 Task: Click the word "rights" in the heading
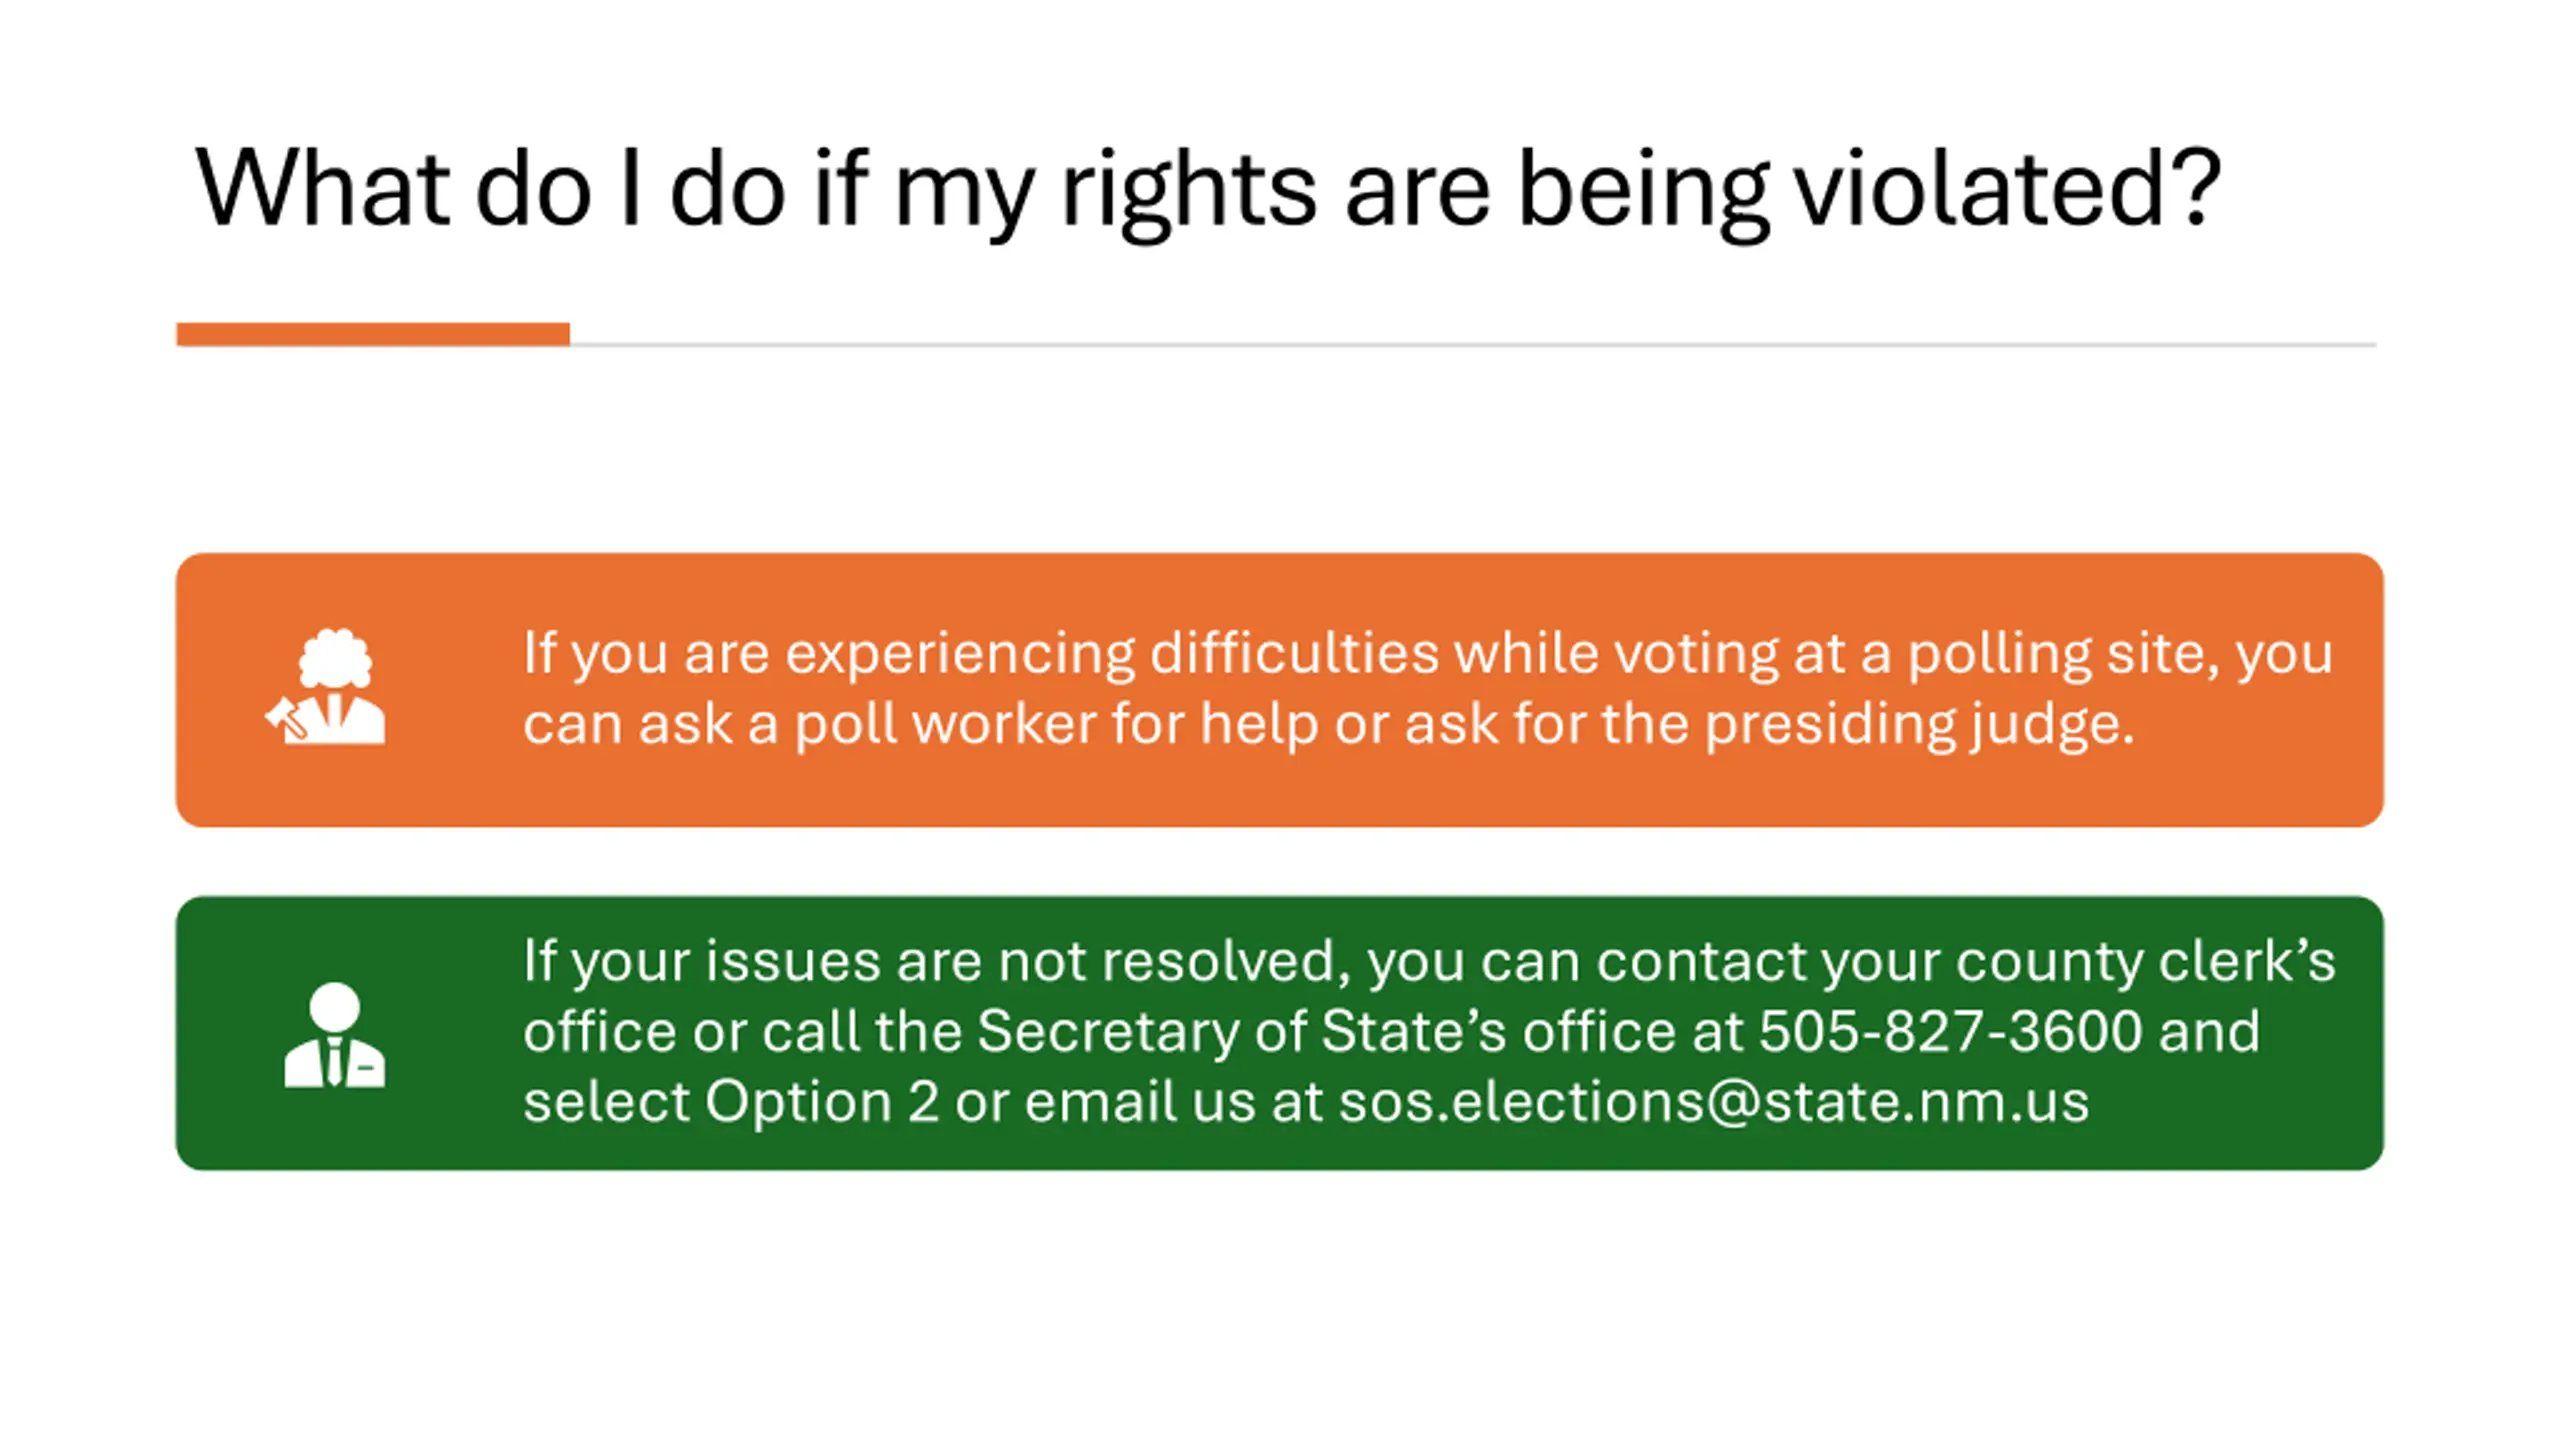[x=1188, y=192]
